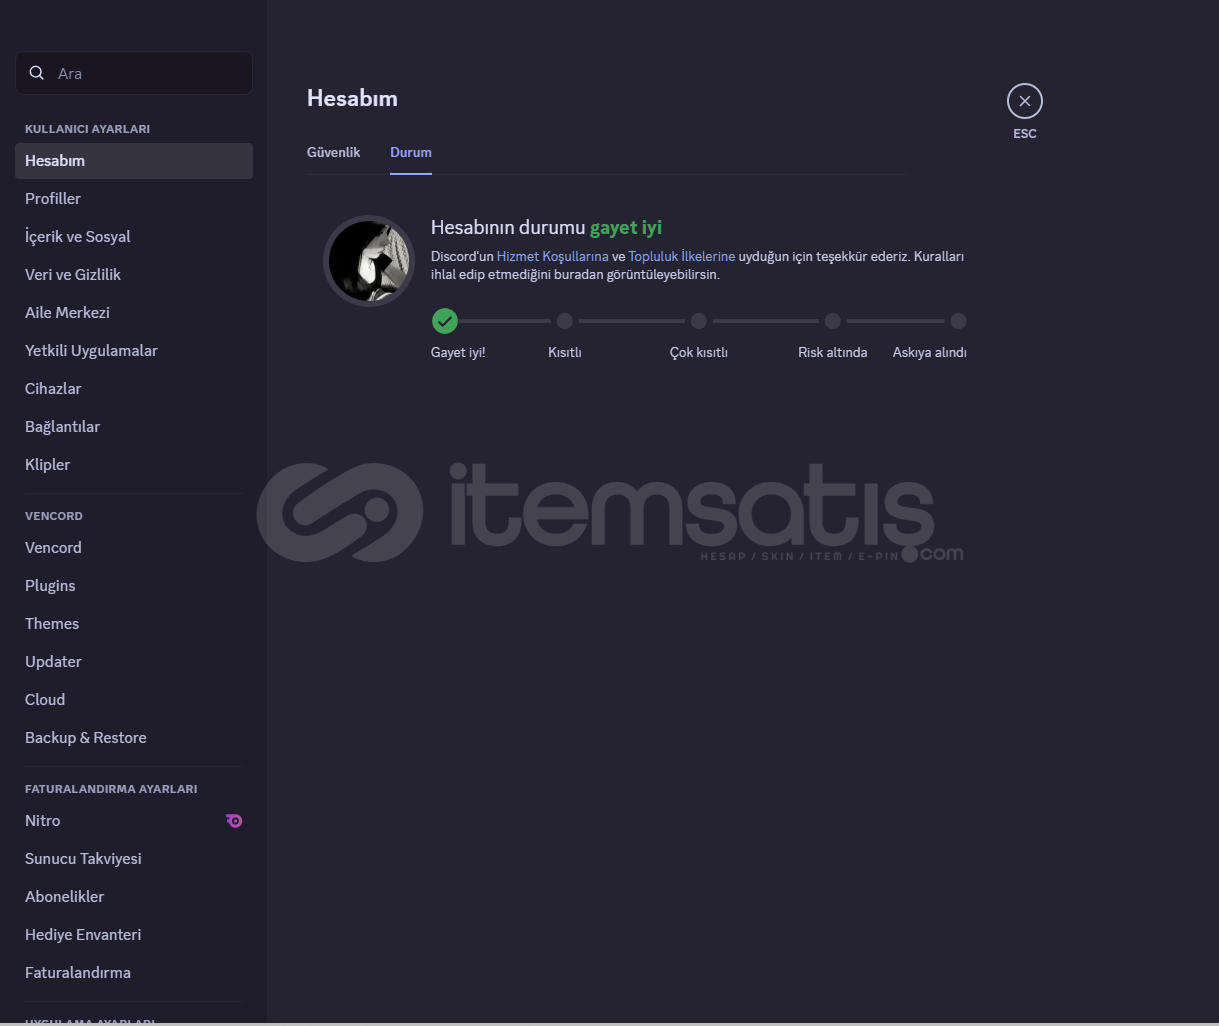Screen dimensions: 1219x1026
Task: Click the 'Risk altında' step label
Action: coord(833,352)
